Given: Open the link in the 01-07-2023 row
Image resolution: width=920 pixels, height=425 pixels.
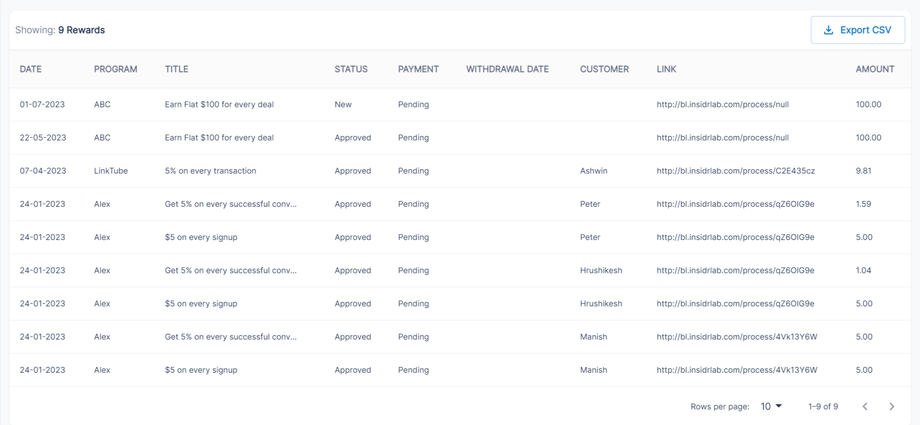Looking at the screenshot, I should click(x=722, y=104).
